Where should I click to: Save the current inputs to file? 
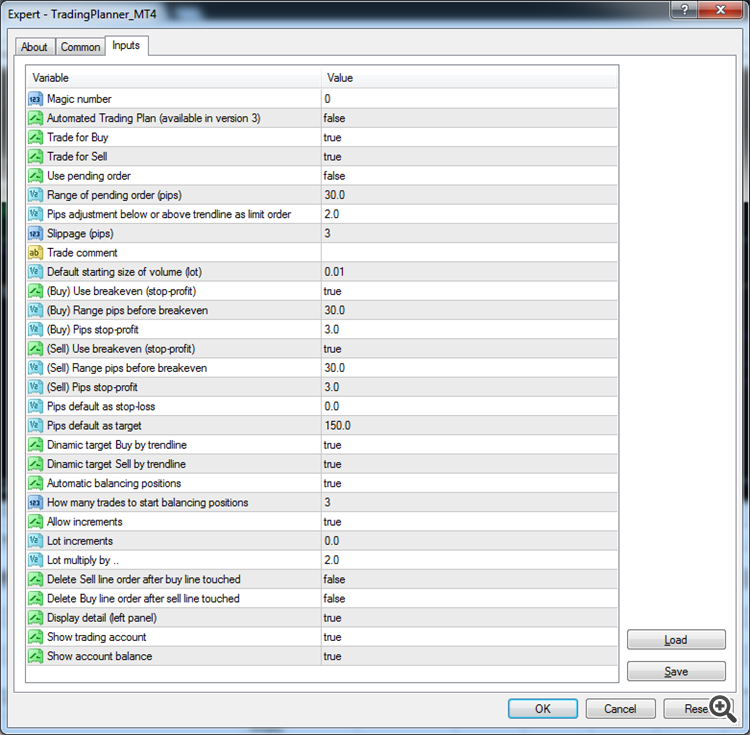click(x=676, y=671)
